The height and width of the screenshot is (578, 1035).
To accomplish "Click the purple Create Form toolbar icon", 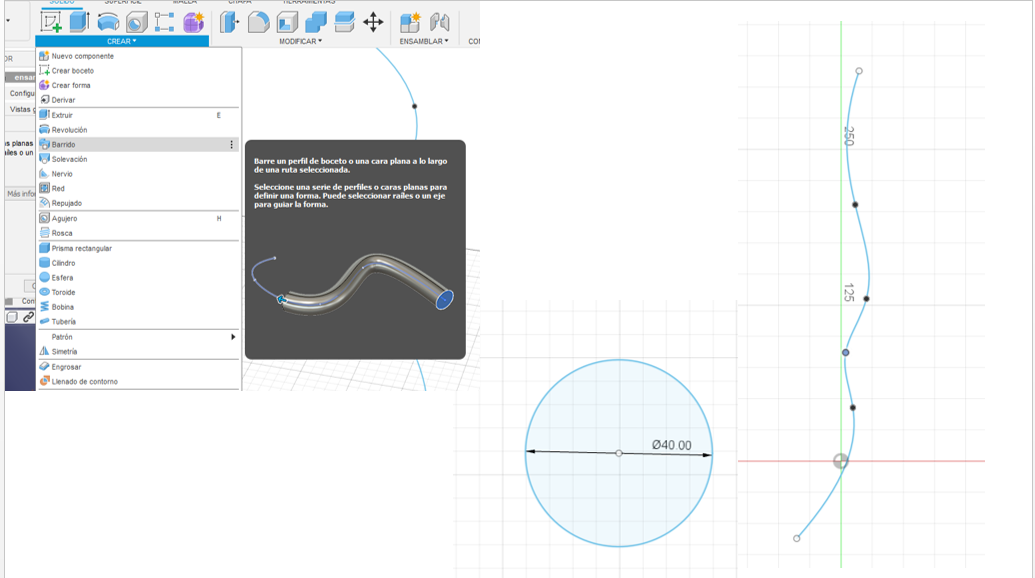I will click(x=193, y=22).
